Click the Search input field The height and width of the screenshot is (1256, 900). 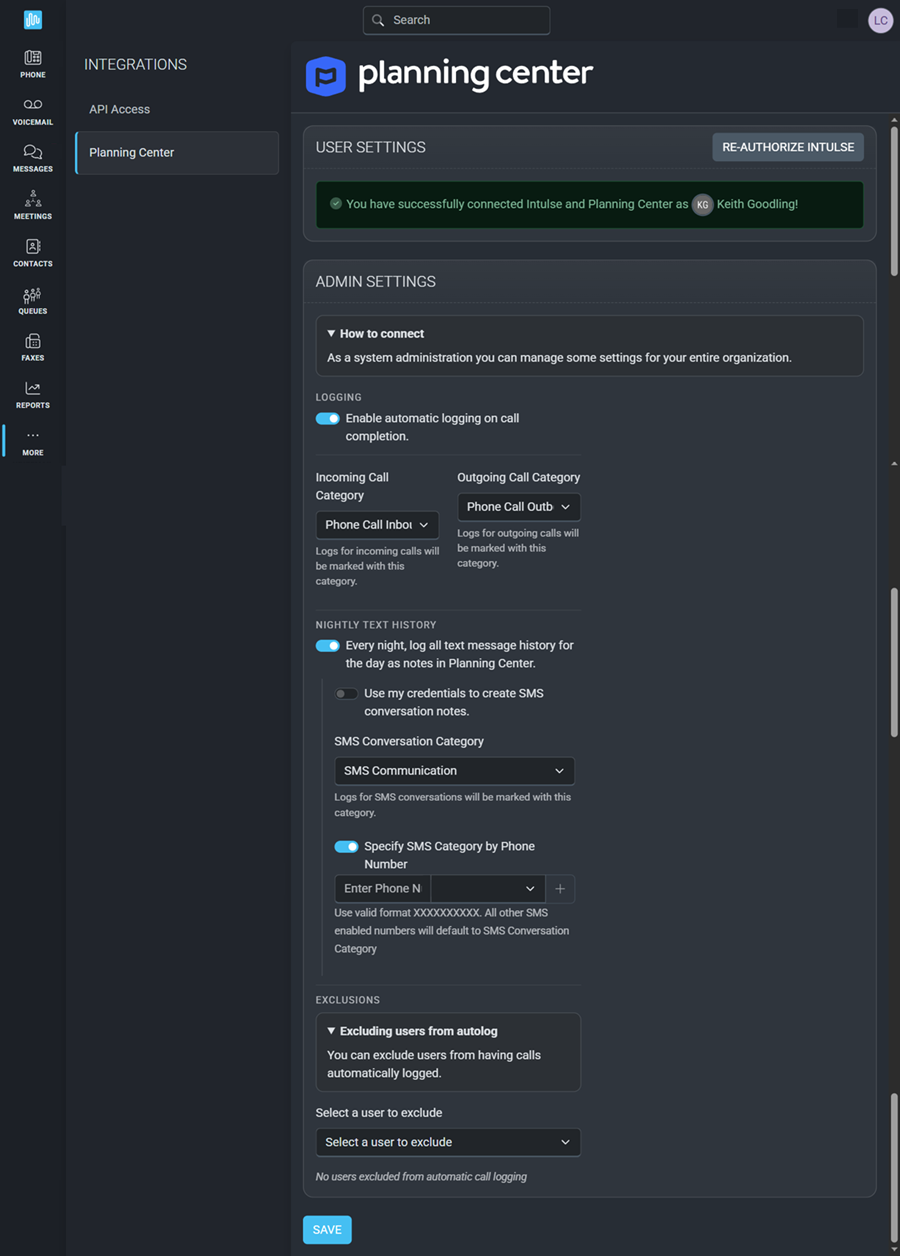coord(456,20)
